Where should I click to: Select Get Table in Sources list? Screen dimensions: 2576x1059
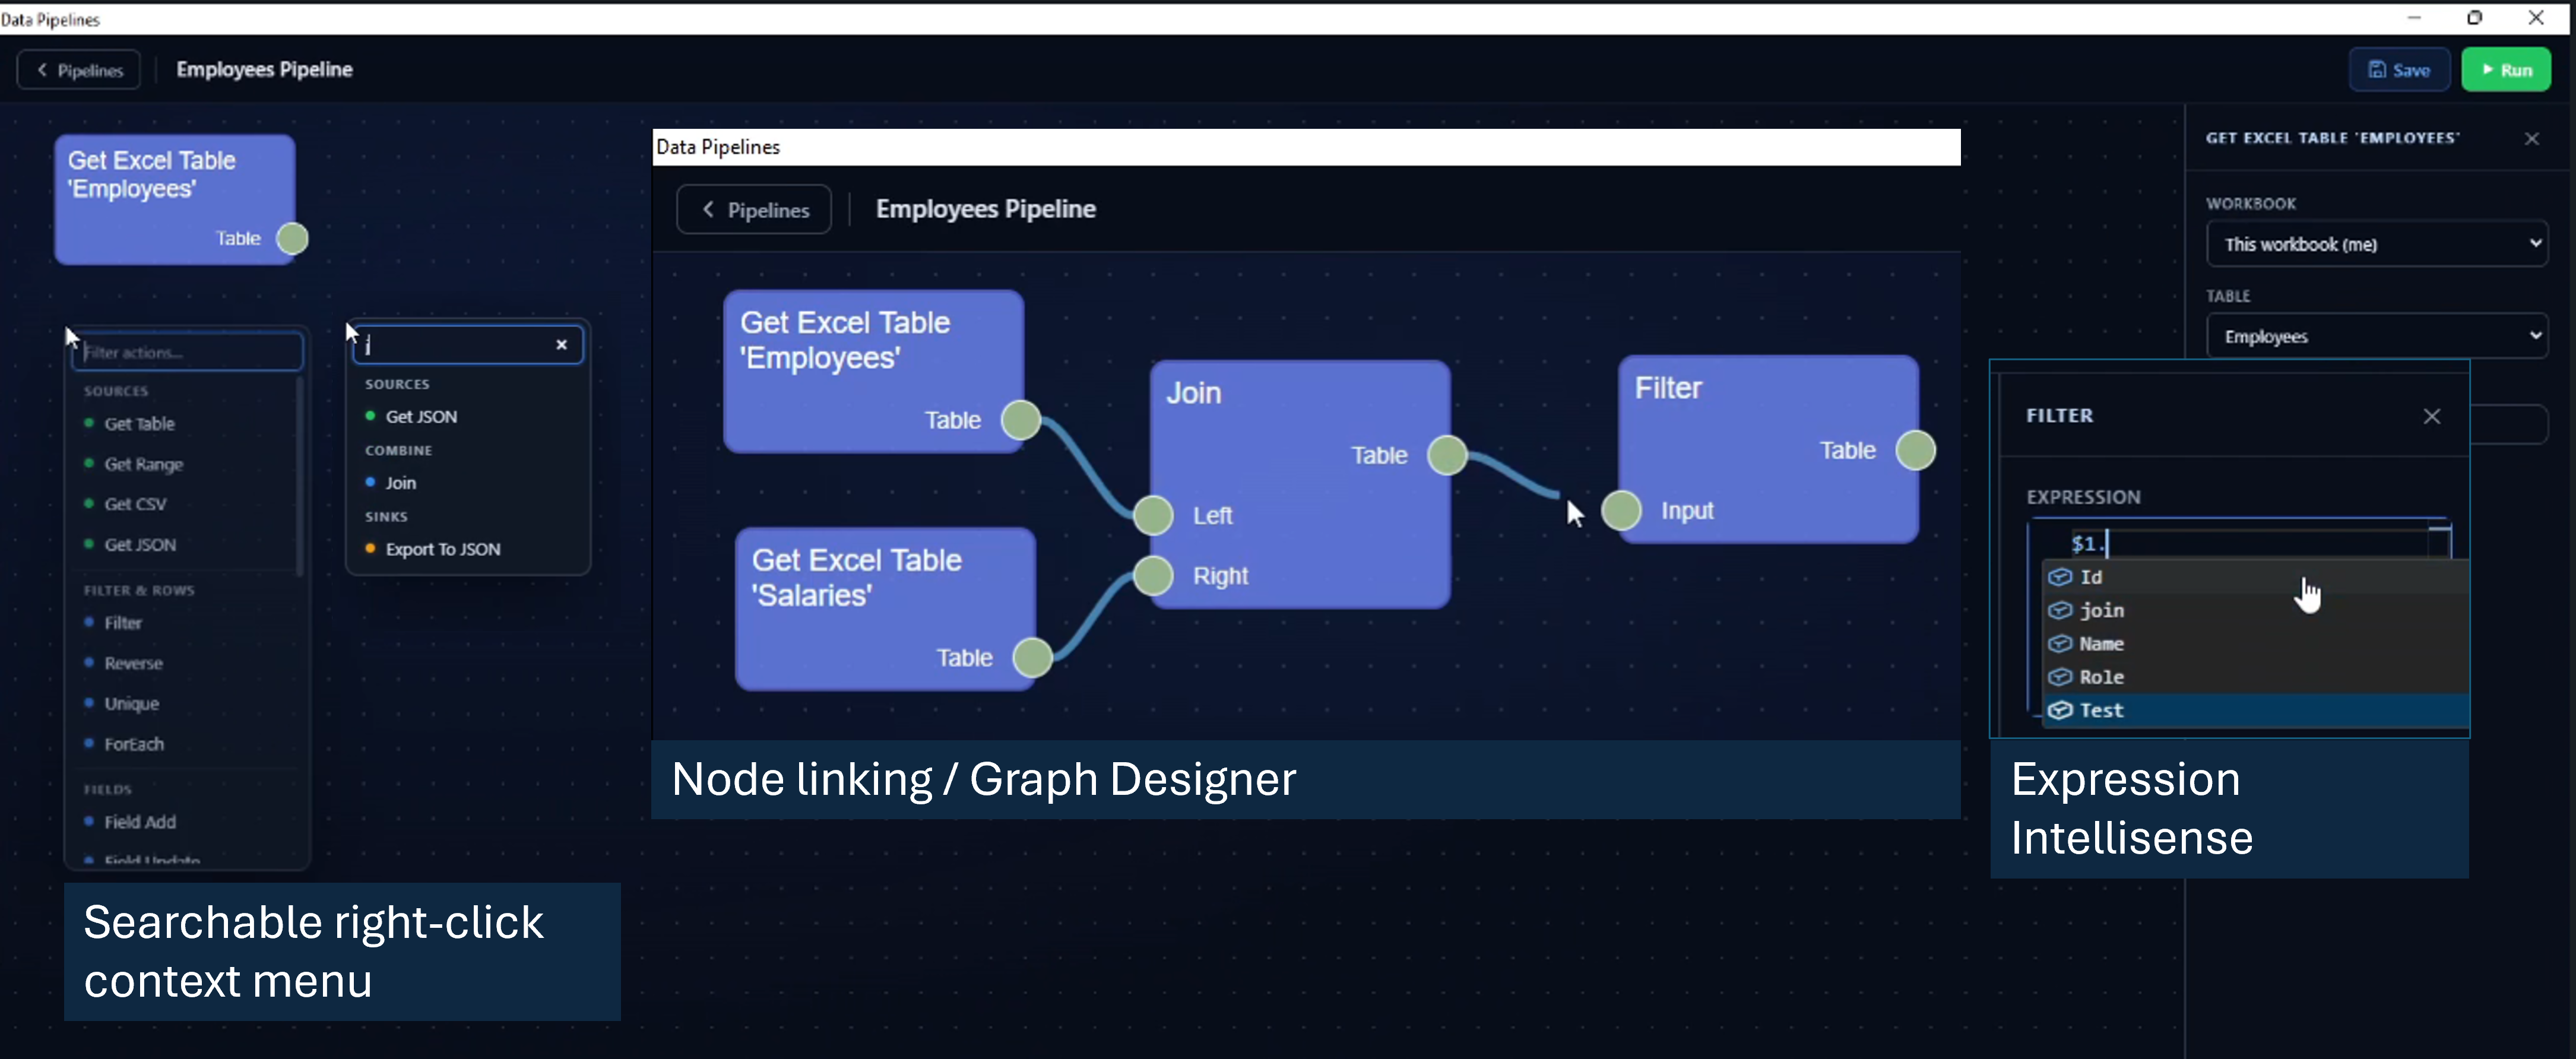[x=139, y=424]
